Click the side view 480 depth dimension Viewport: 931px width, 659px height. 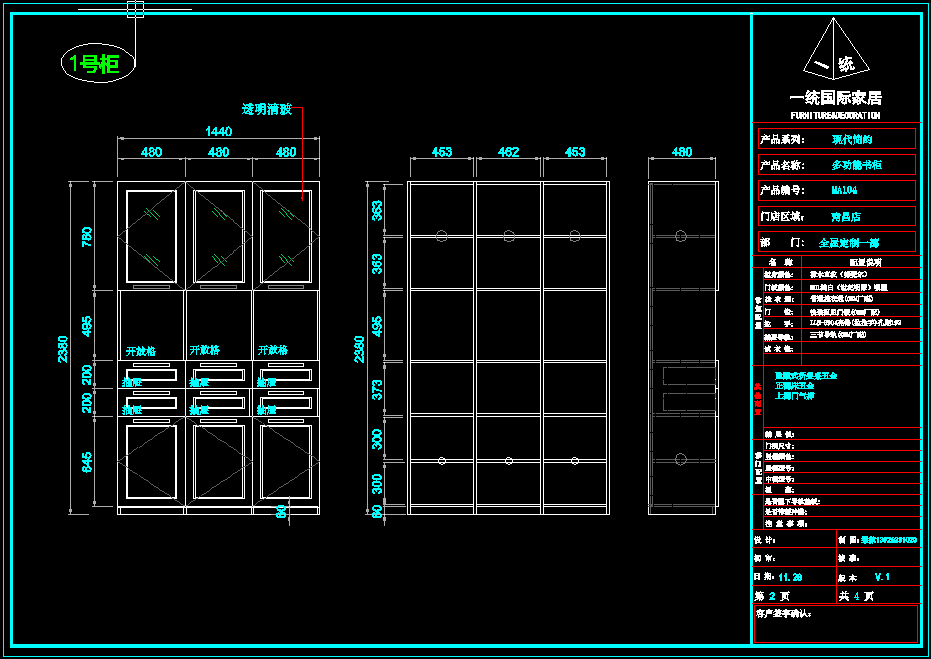pos(681,153)
